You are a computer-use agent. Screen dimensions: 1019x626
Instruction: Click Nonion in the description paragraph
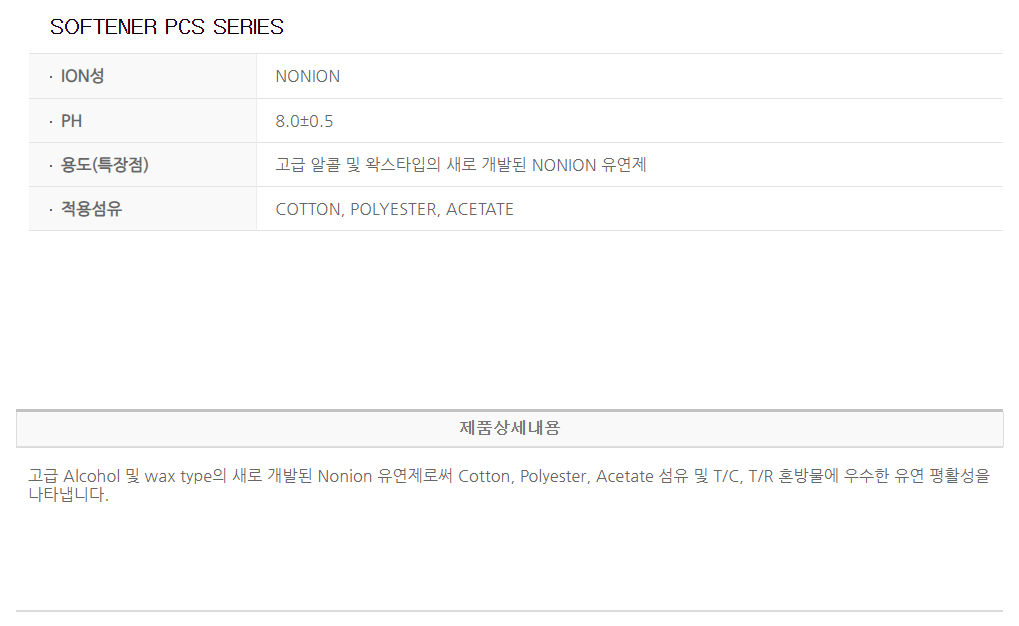[345, 476]
